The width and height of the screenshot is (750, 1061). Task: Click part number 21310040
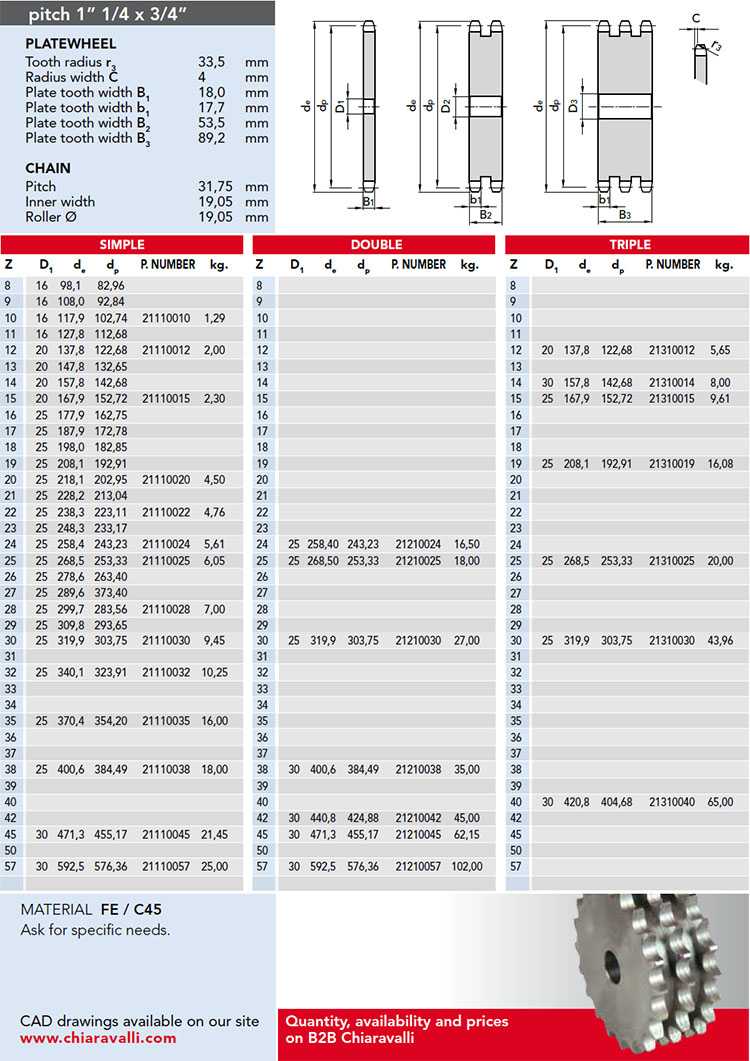671,802
